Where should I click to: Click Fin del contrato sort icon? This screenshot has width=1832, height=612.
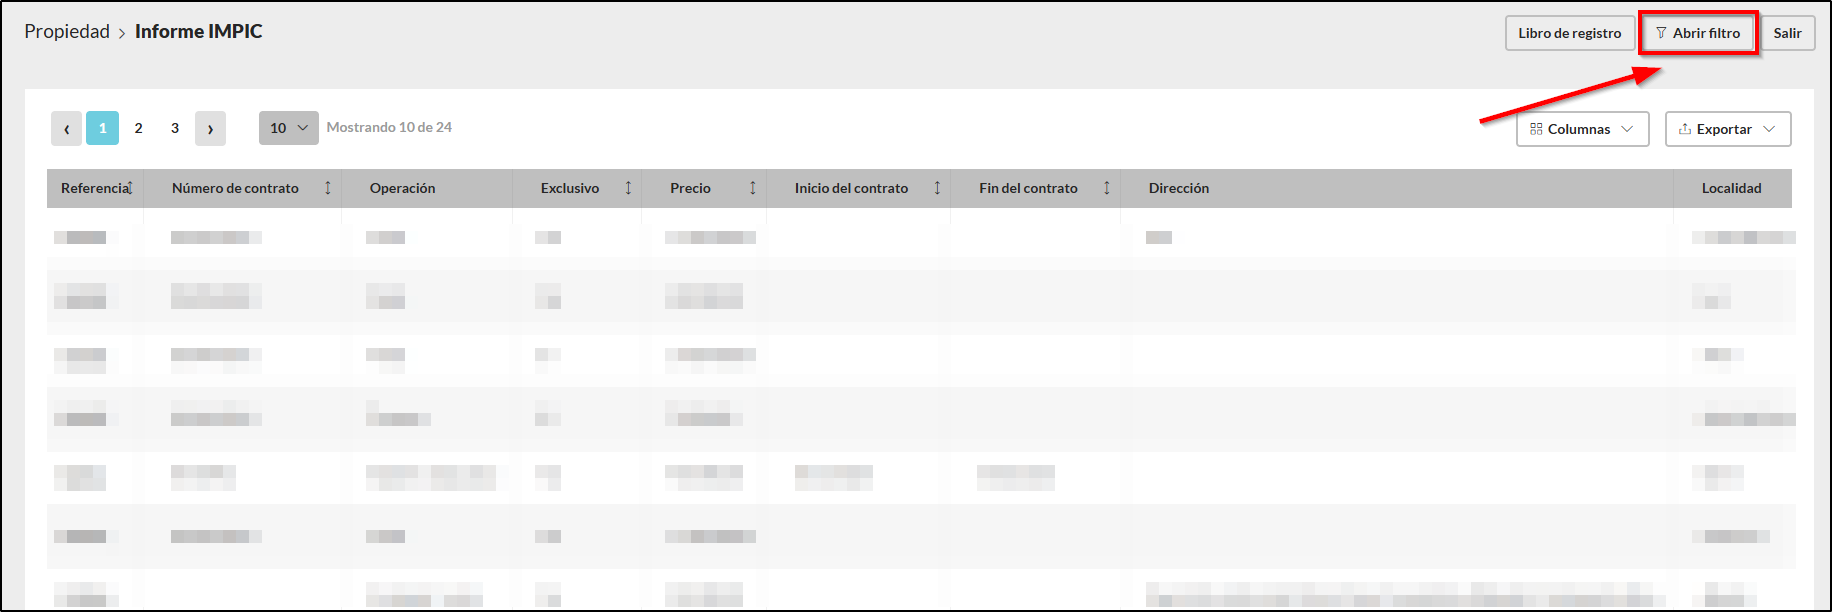tap(1107, 188)
